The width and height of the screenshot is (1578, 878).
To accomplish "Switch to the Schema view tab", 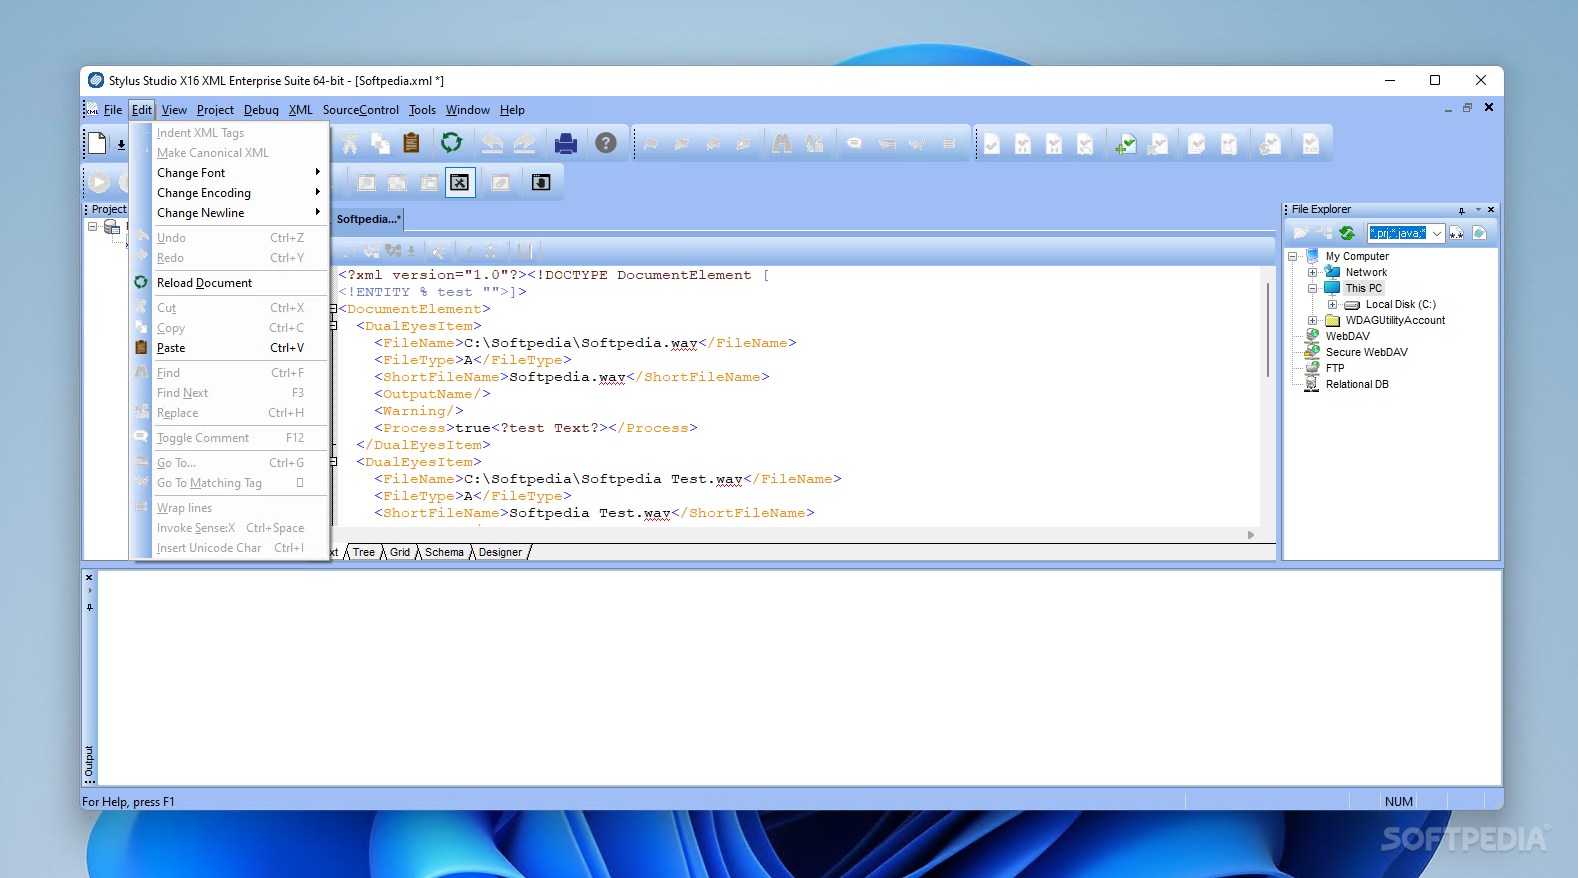I will tap(444, 552).
